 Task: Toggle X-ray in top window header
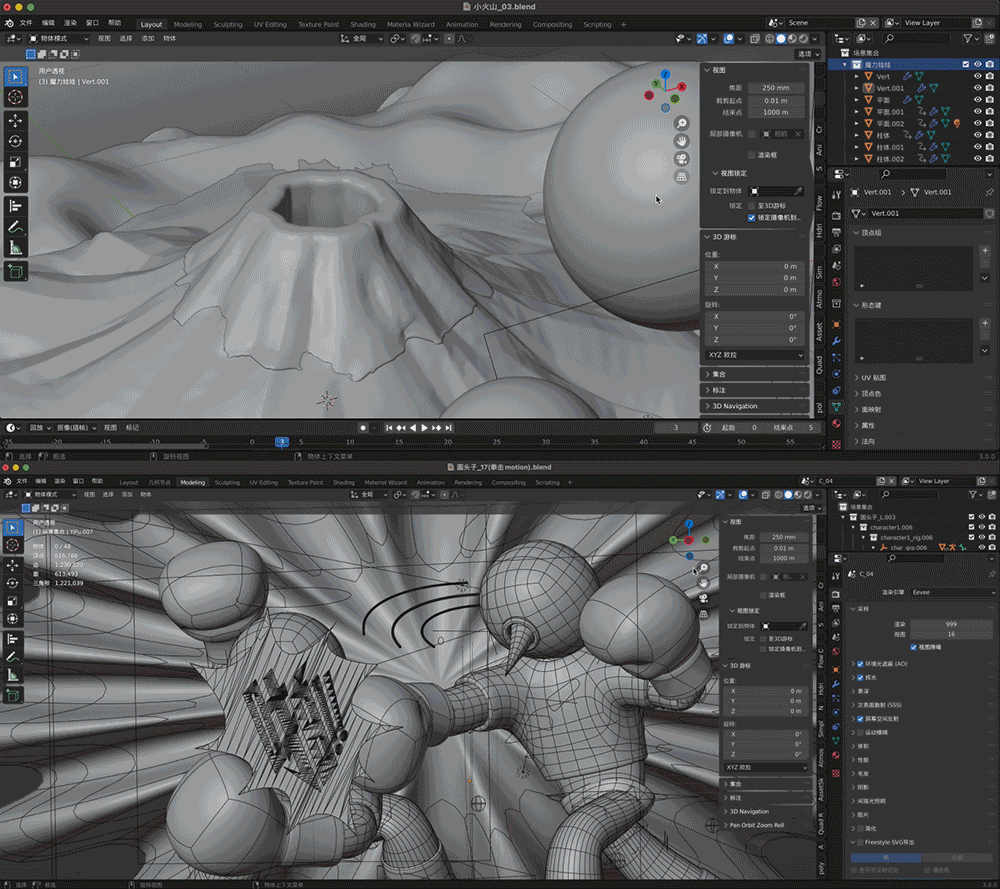coord(754,39)
